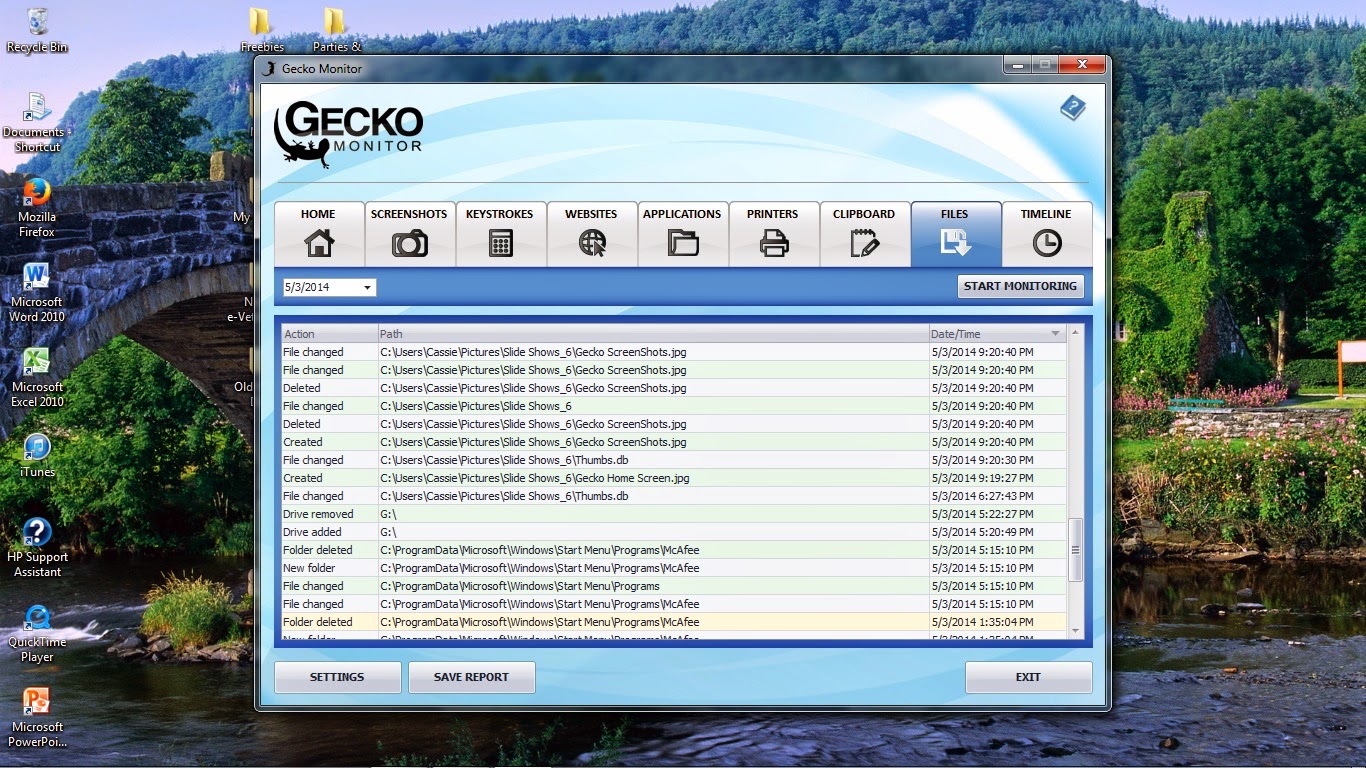Select the Microsoft Excel 2010 desktop icon

click(x=37, y=378)
